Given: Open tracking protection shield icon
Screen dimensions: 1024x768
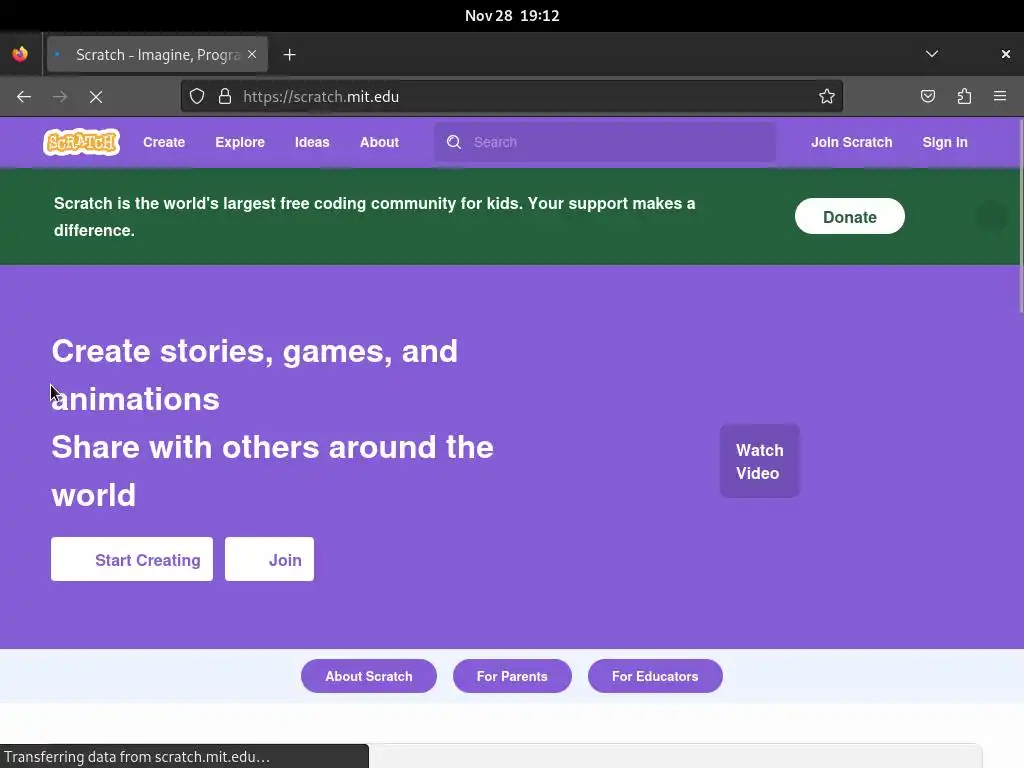Looking at the screenshot, I should click(x=197, y=97).
